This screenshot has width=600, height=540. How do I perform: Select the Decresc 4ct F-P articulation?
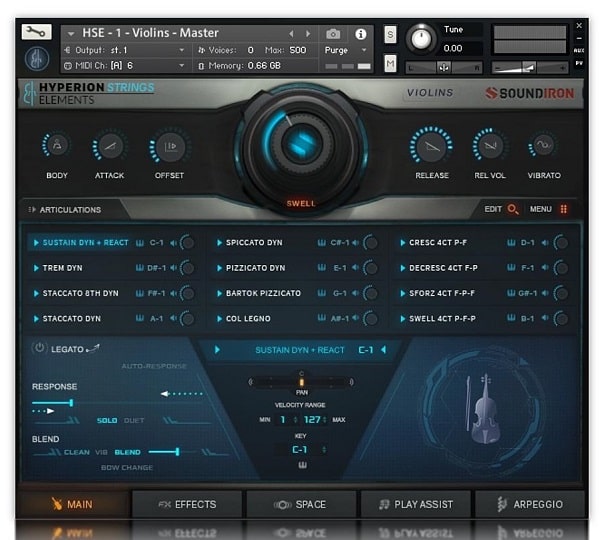[443, 268]
